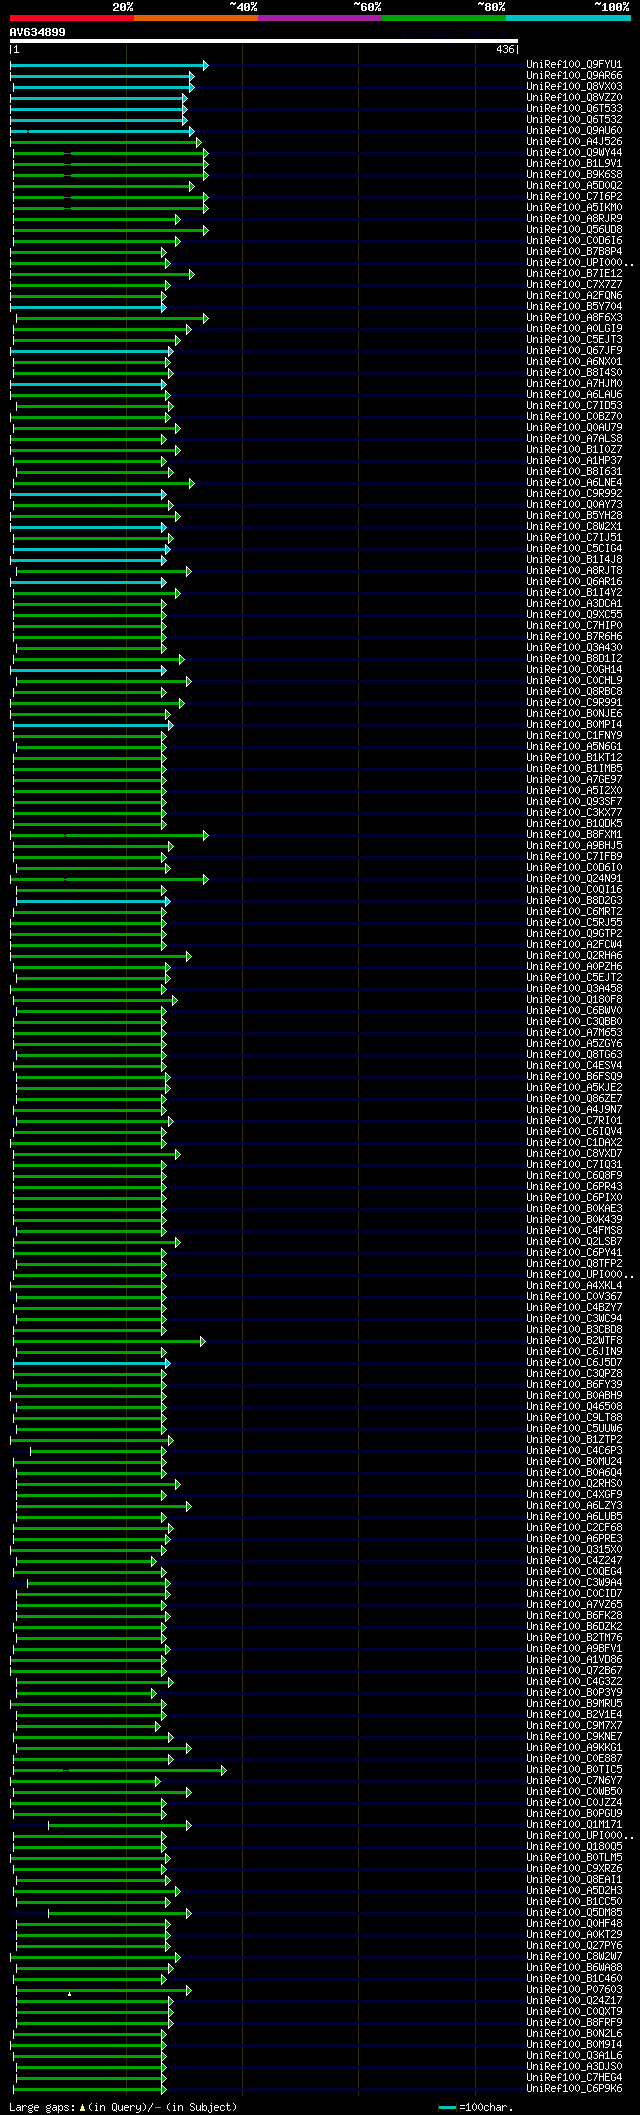Select label UniRef100_A8RJT8
640x2115 pixels.
pos(574,571)
